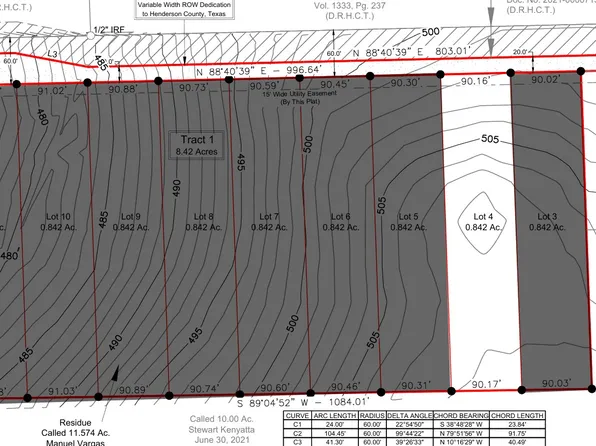
Task: Click the Variable Width ROW Dedication callout
Action: pyautogui.click(x=184, y=9)
